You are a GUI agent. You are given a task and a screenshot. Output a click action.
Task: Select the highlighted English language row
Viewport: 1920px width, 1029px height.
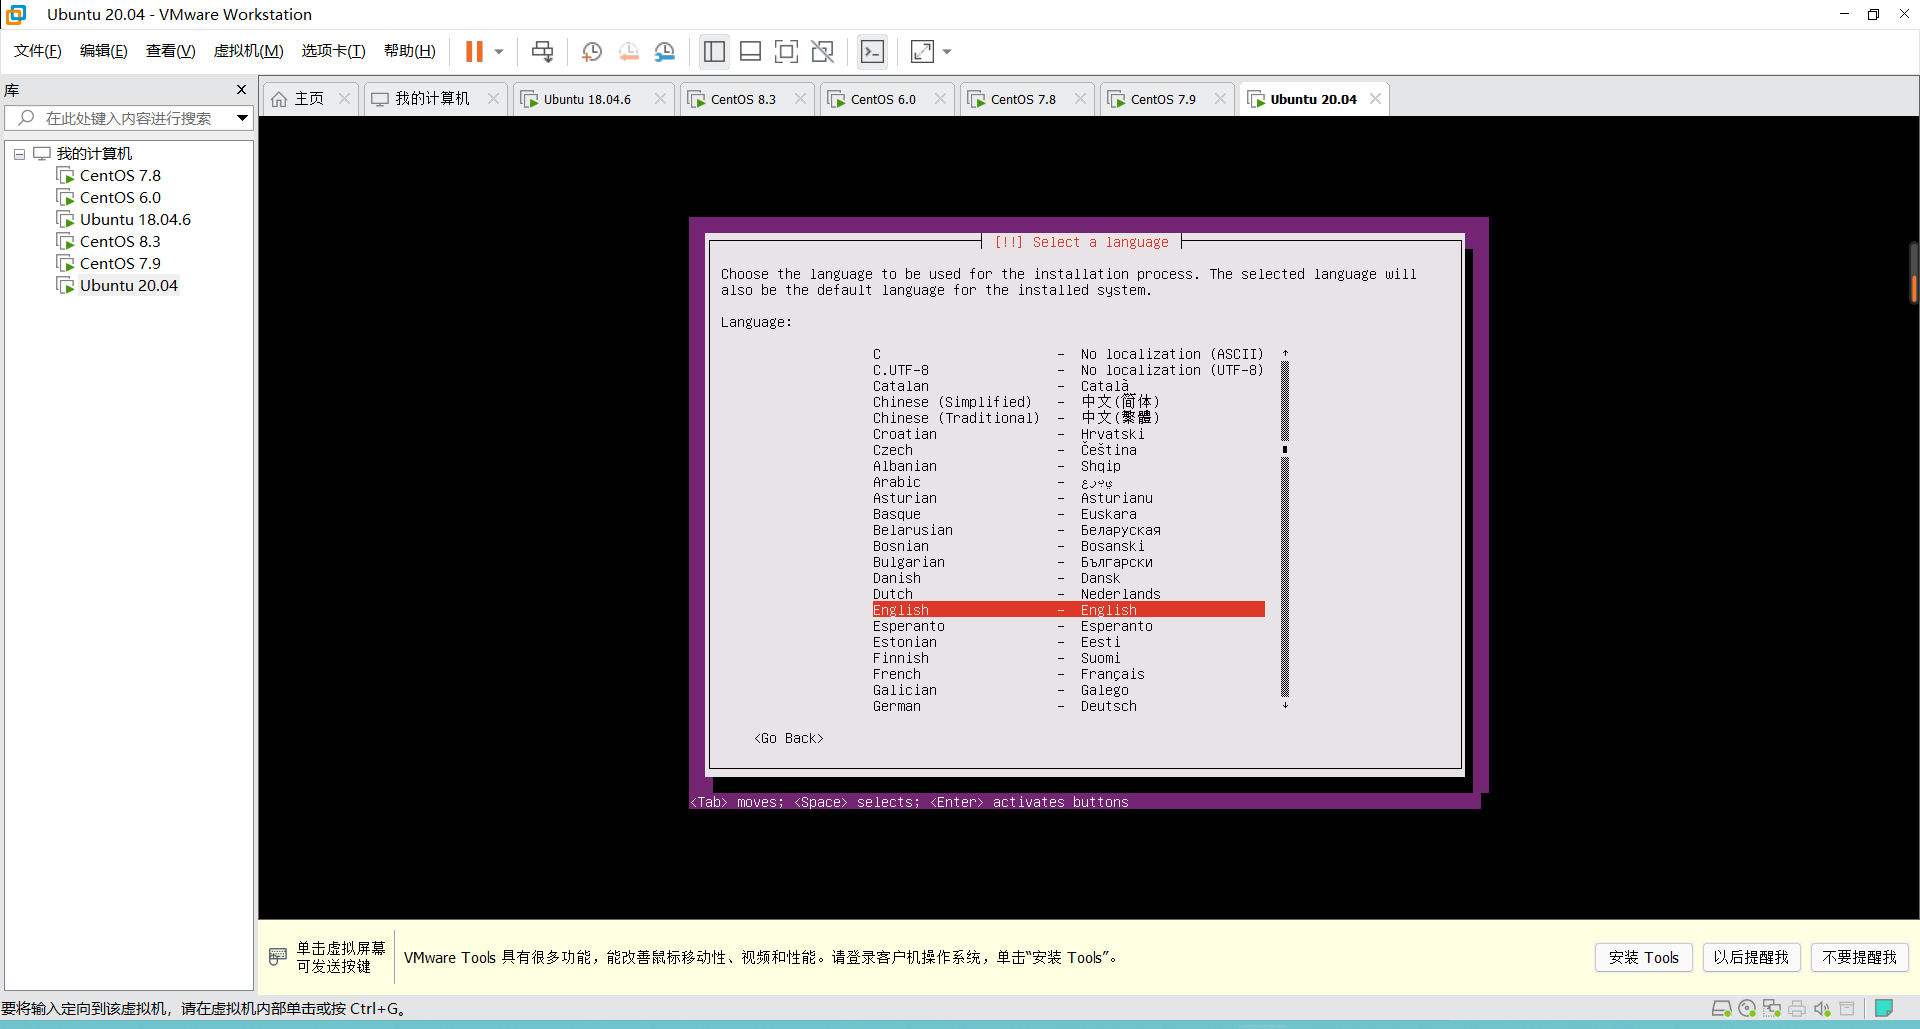pyautogui.click(x=1068, y=610)
